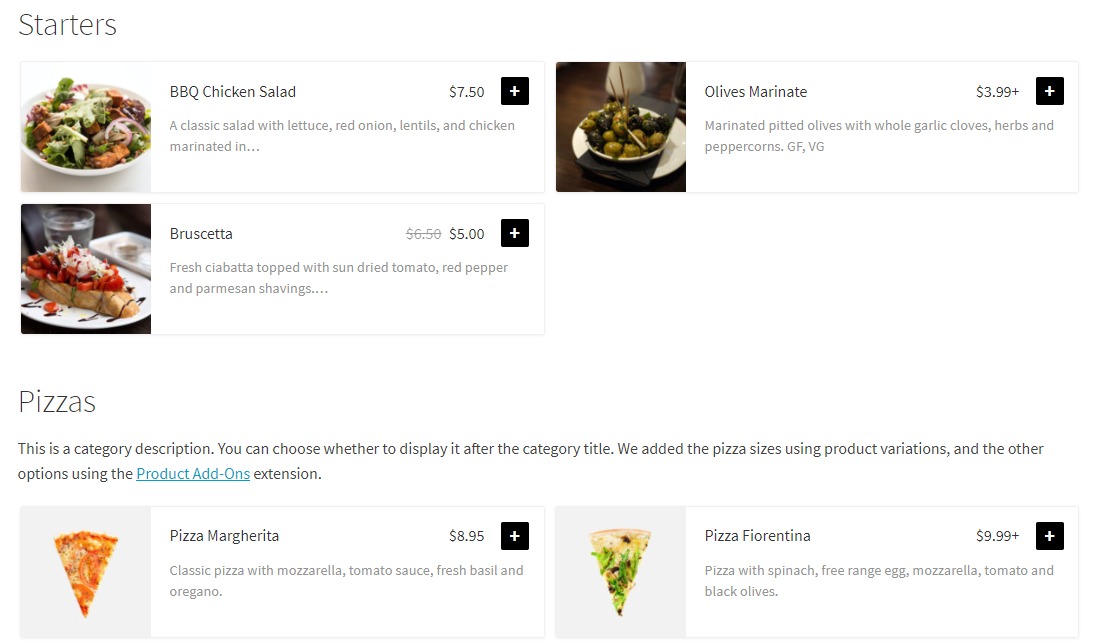Add BBQ Chicken Salad using plus icon
Viewport: 1094px width, 644px height.
point(514,91)
